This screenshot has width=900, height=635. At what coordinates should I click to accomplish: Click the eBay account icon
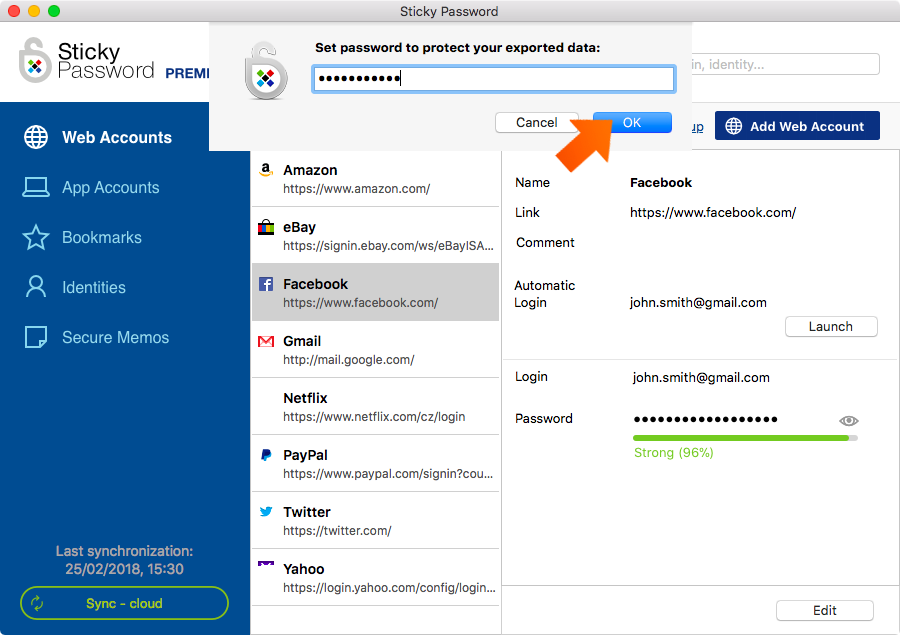coord(266,227)
